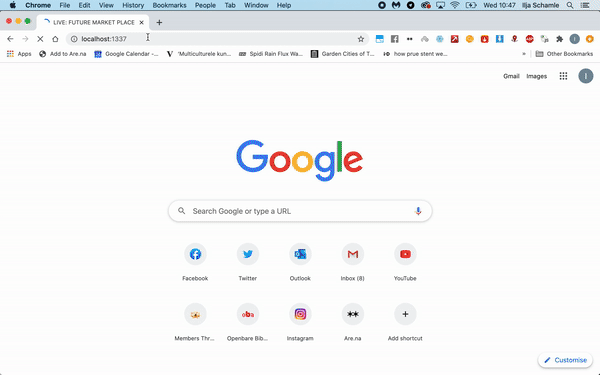This screenshot has width=600, height=375.
Task: Open the Garden Cities of T... bookmark
Action: [342, 54]
